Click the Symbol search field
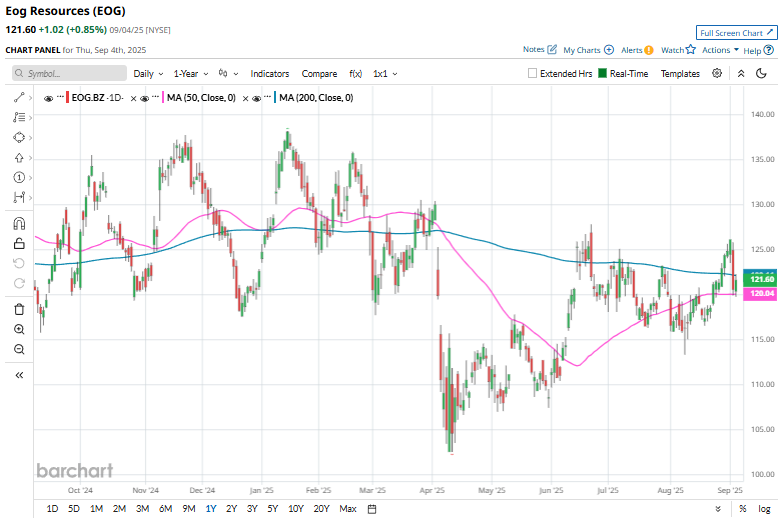The width and height of the screenshot is (782, 526). pos(69,73)
